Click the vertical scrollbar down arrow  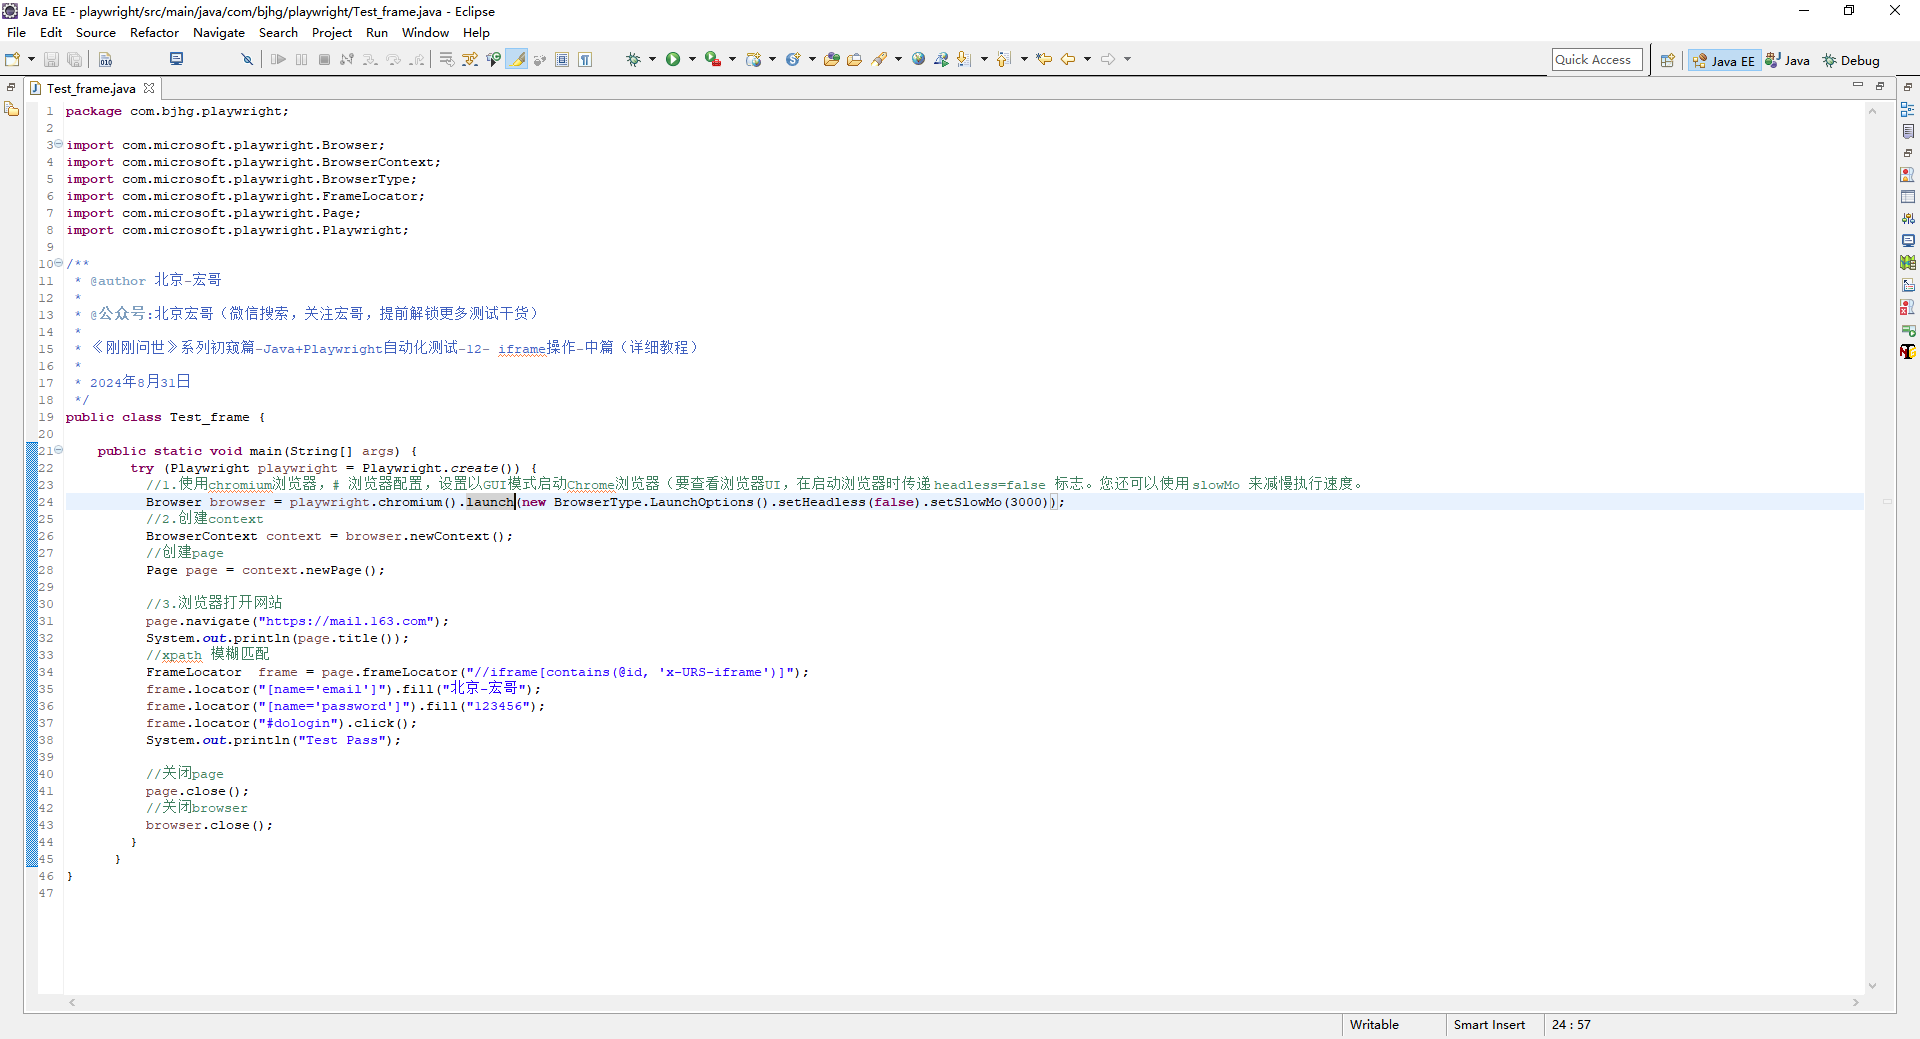(x=1873, y=986)
